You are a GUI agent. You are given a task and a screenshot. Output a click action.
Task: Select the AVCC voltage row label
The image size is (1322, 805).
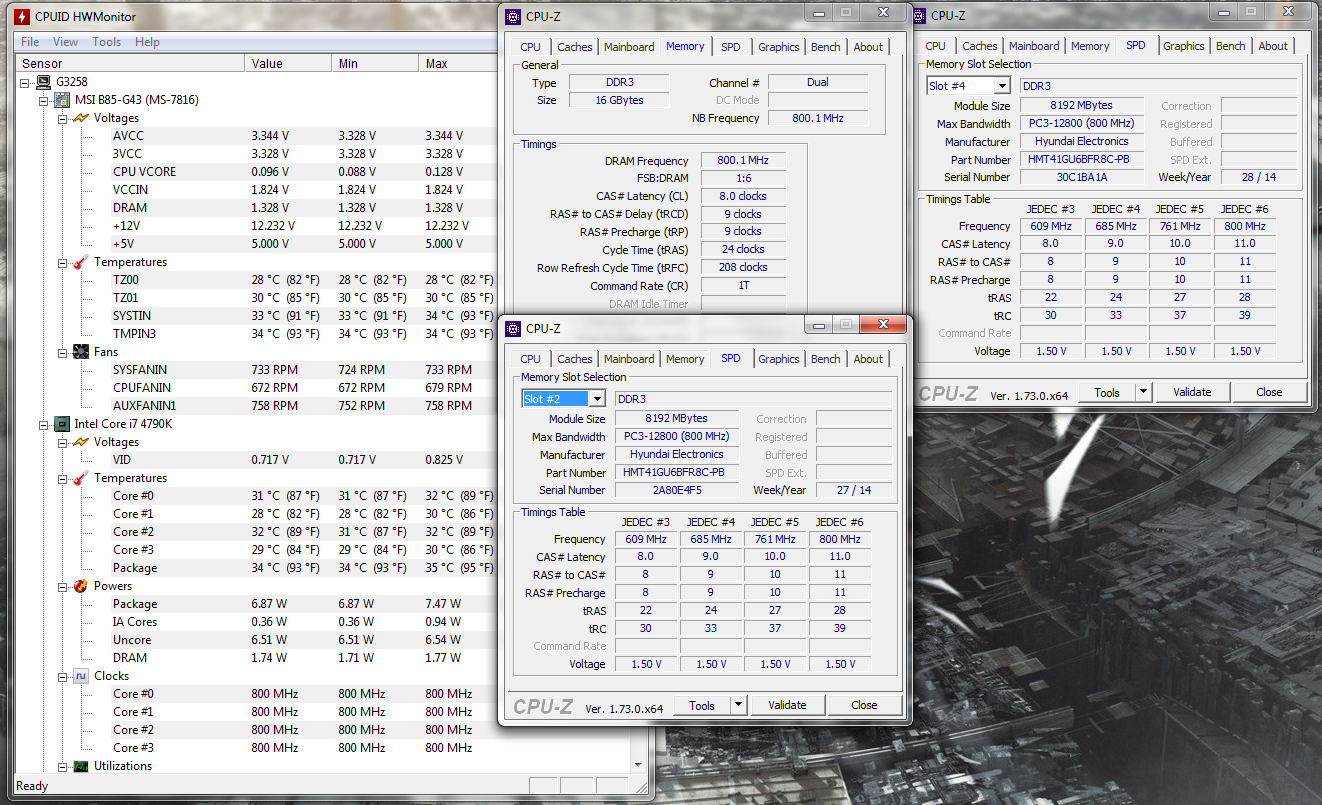point(128,136)
